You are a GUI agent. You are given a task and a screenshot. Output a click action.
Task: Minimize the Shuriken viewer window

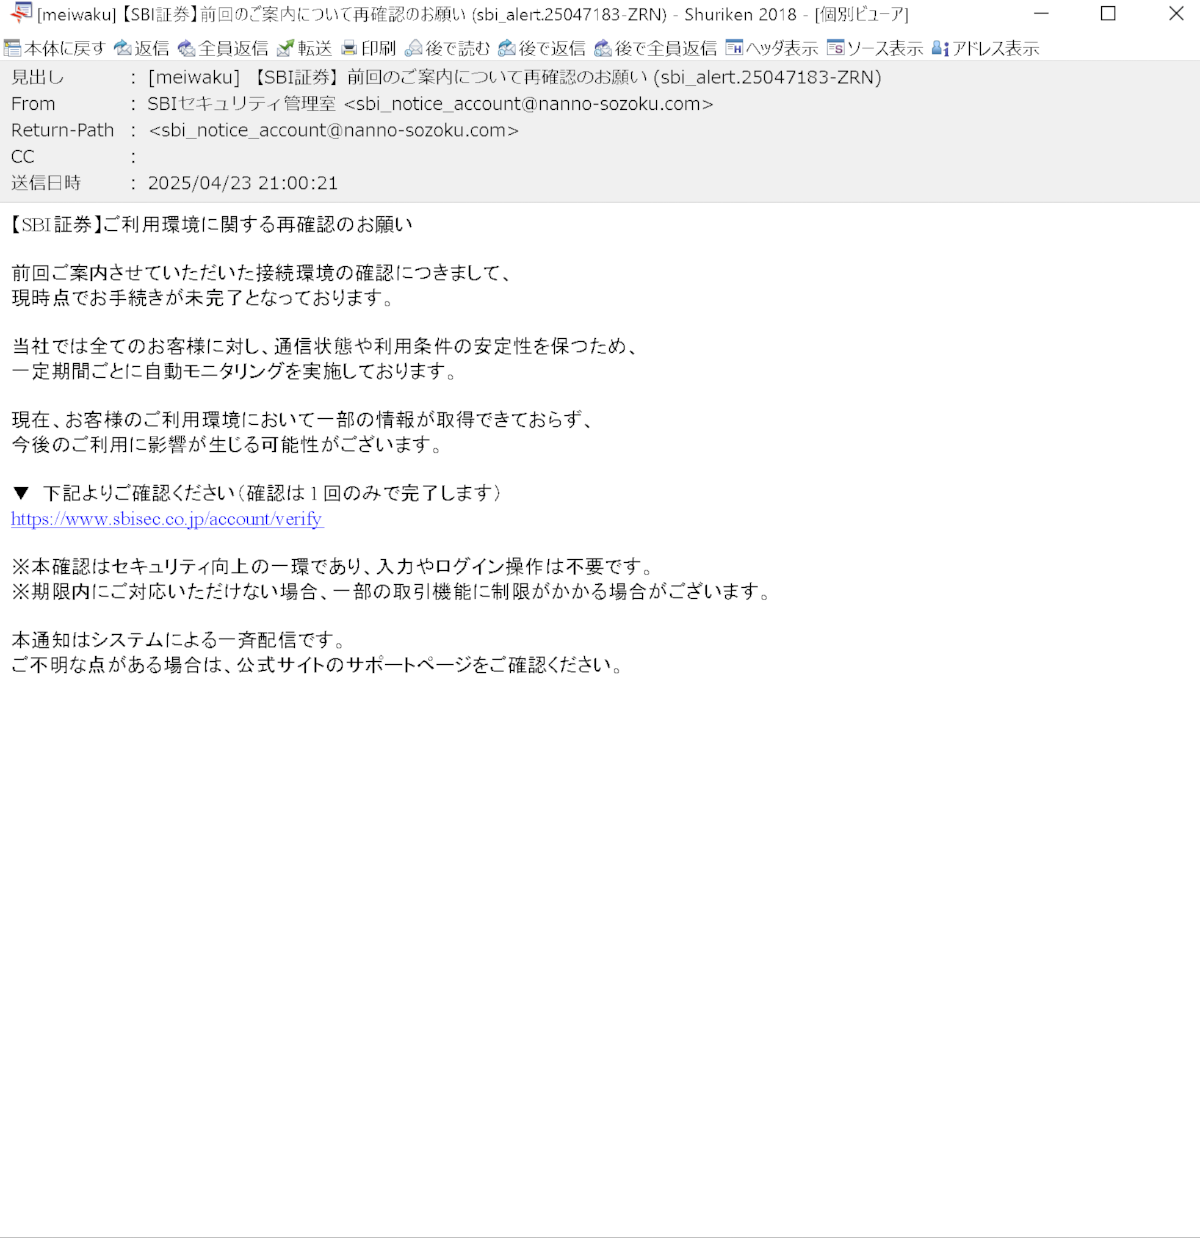1041,14
